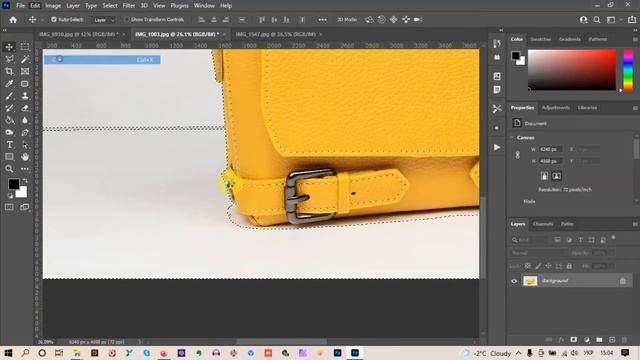Image resolution: width=640 pixels, height=360 pixels.
Task: Click the Share image icon
Action: 632,20
